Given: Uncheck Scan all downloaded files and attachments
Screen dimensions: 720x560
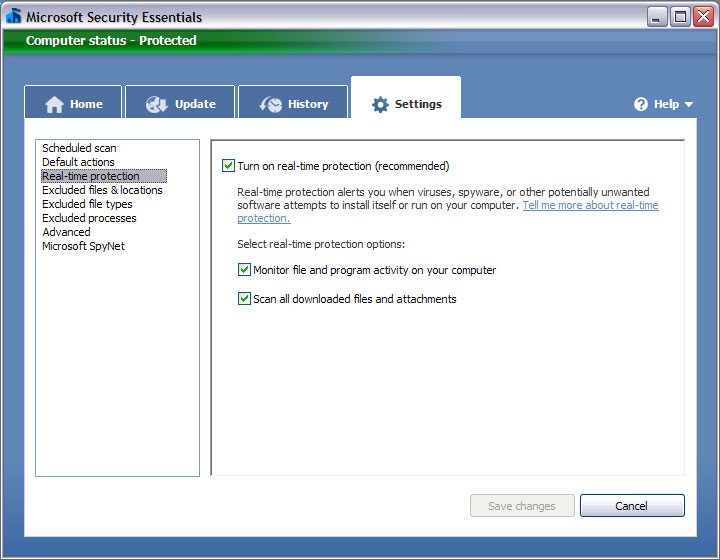Looking at the screenshot, I should (244, 299).
